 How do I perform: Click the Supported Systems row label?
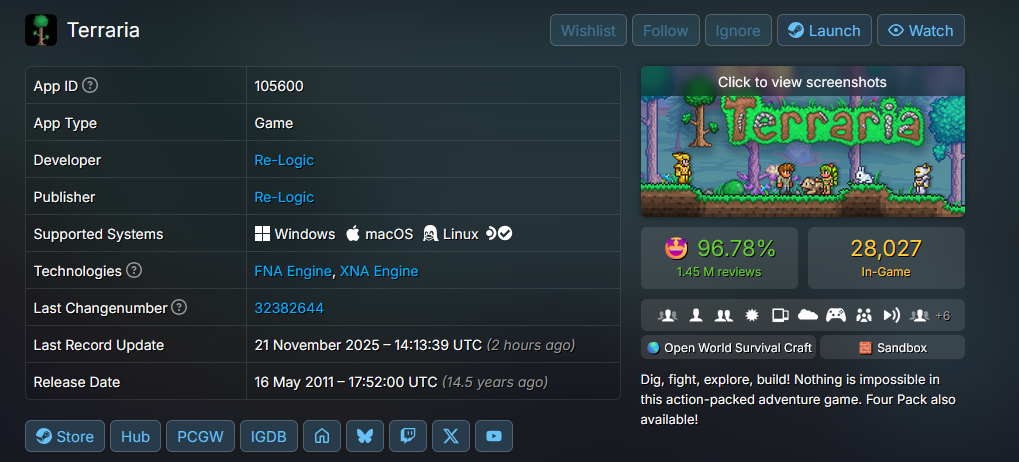point(99,234)
